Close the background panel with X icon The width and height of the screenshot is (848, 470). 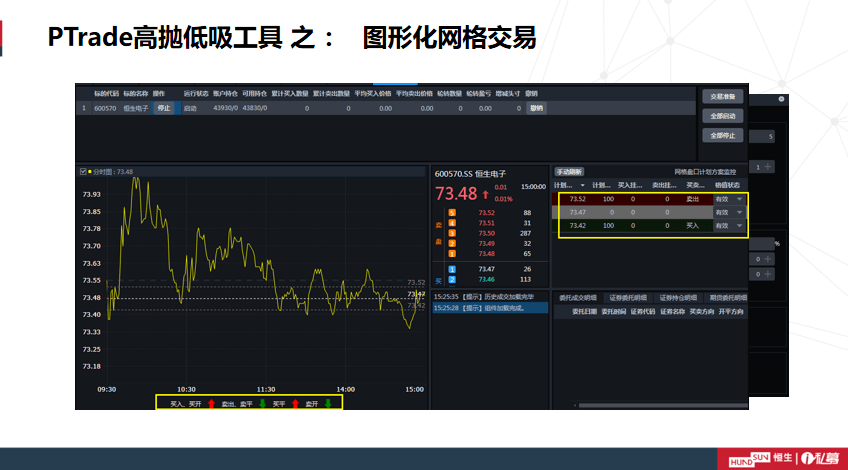[x=781, y=99]
